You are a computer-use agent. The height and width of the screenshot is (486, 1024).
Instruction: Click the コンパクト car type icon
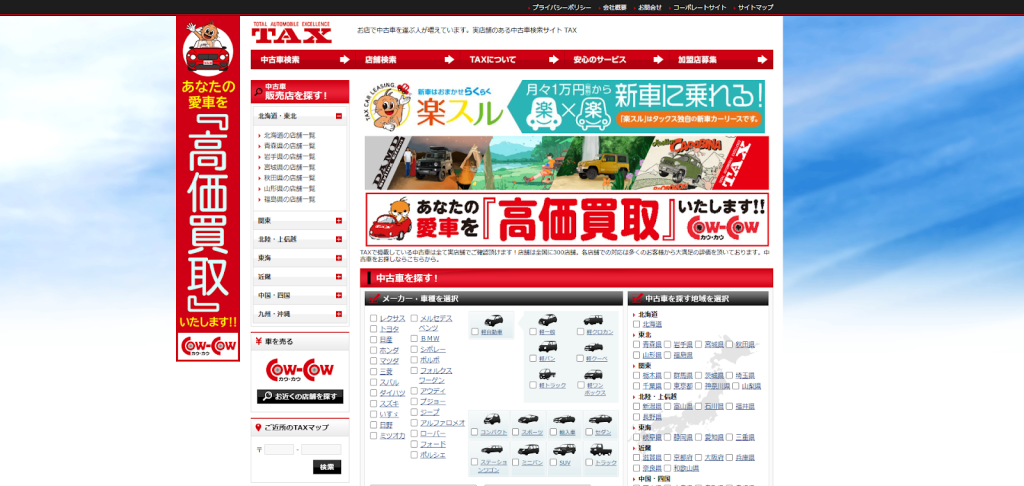coord(491,420)
